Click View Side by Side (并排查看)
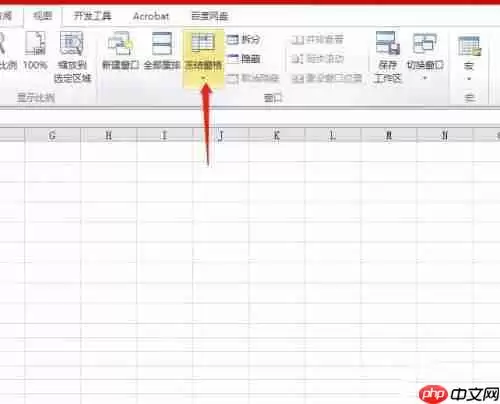This screenshot has width=500, height=404. [x=317, y=40]
